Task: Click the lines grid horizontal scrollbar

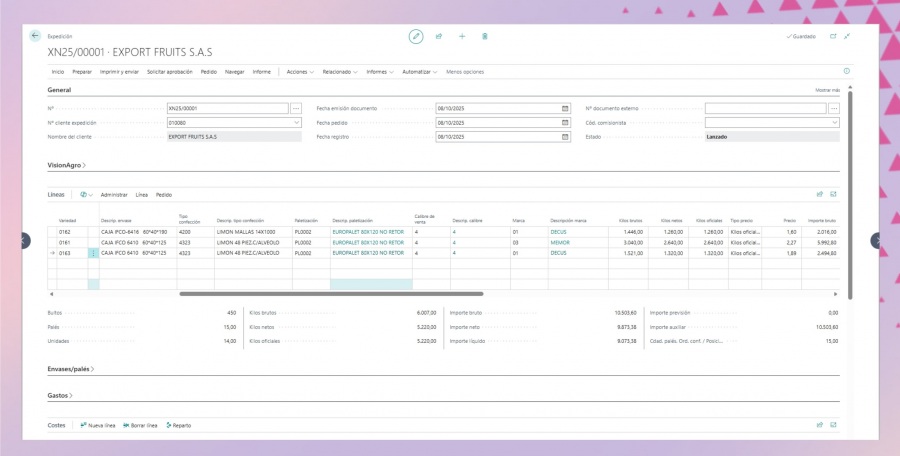Action: (x=330, y=294)
